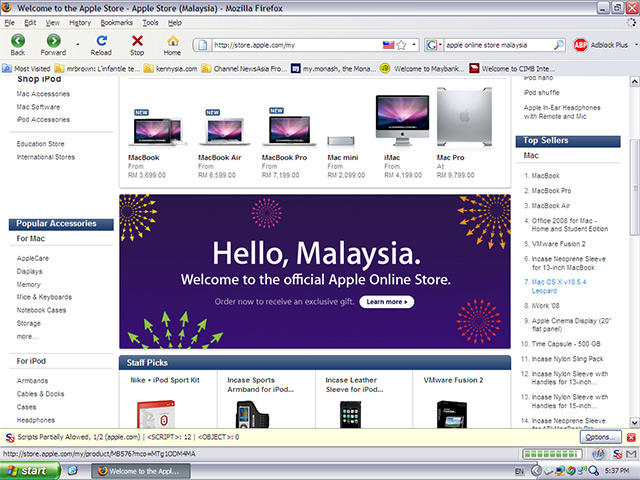The image size is (640, 480).
Task: Go to the Home page icon
Action: point(172,42)
